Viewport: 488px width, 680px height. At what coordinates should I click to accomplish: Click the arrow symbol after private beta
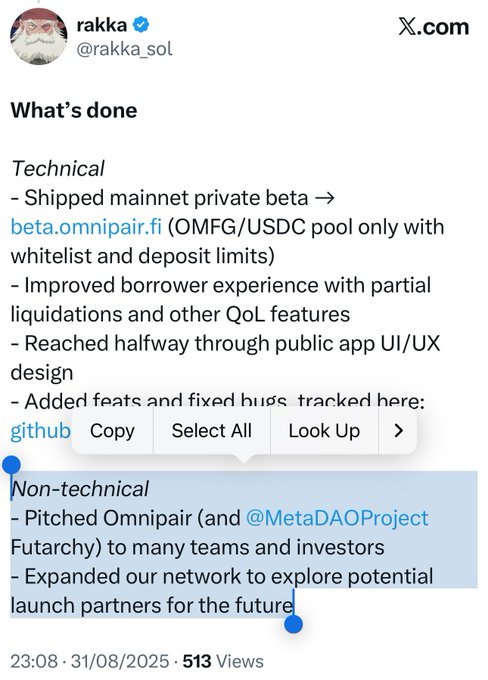click(x=324, y=198)
